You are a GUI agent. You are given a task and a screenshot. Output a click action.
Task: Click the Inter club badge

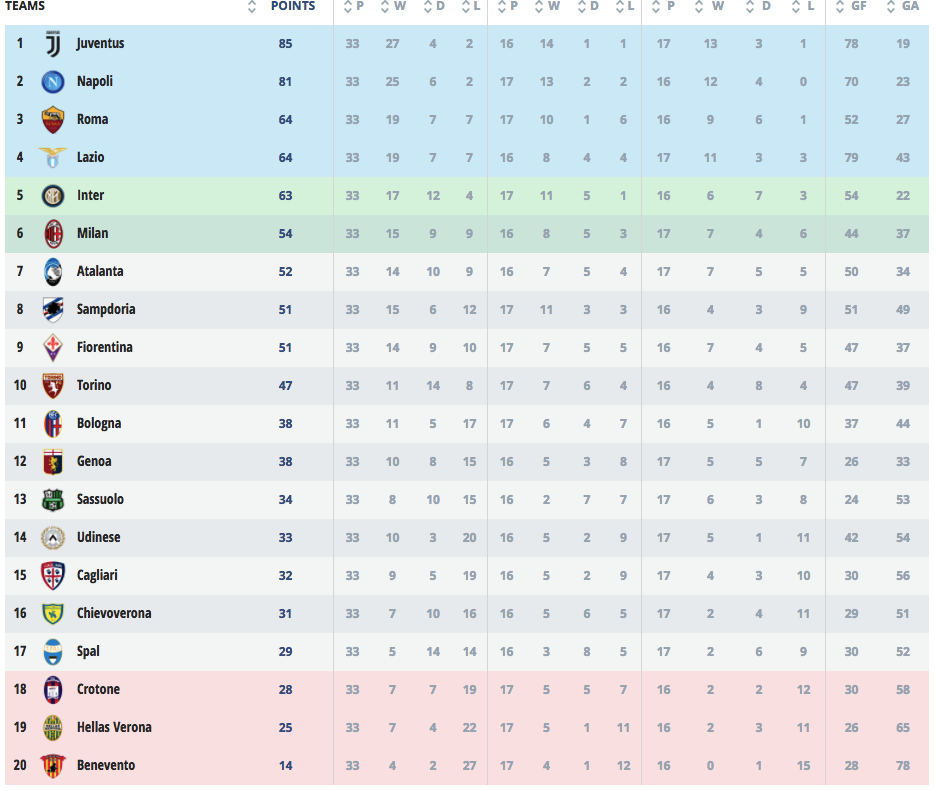(x=53, y=196)
